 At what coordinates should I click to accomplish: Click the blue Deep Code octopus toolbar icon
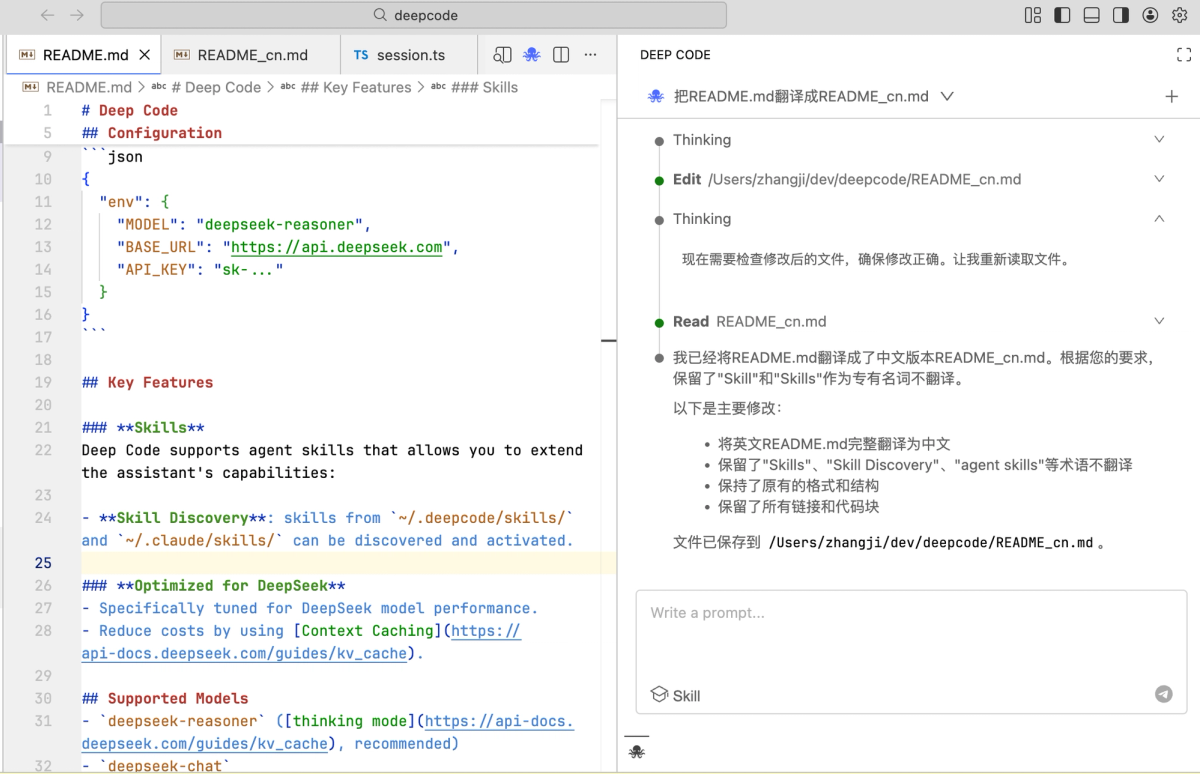point(532,55)
